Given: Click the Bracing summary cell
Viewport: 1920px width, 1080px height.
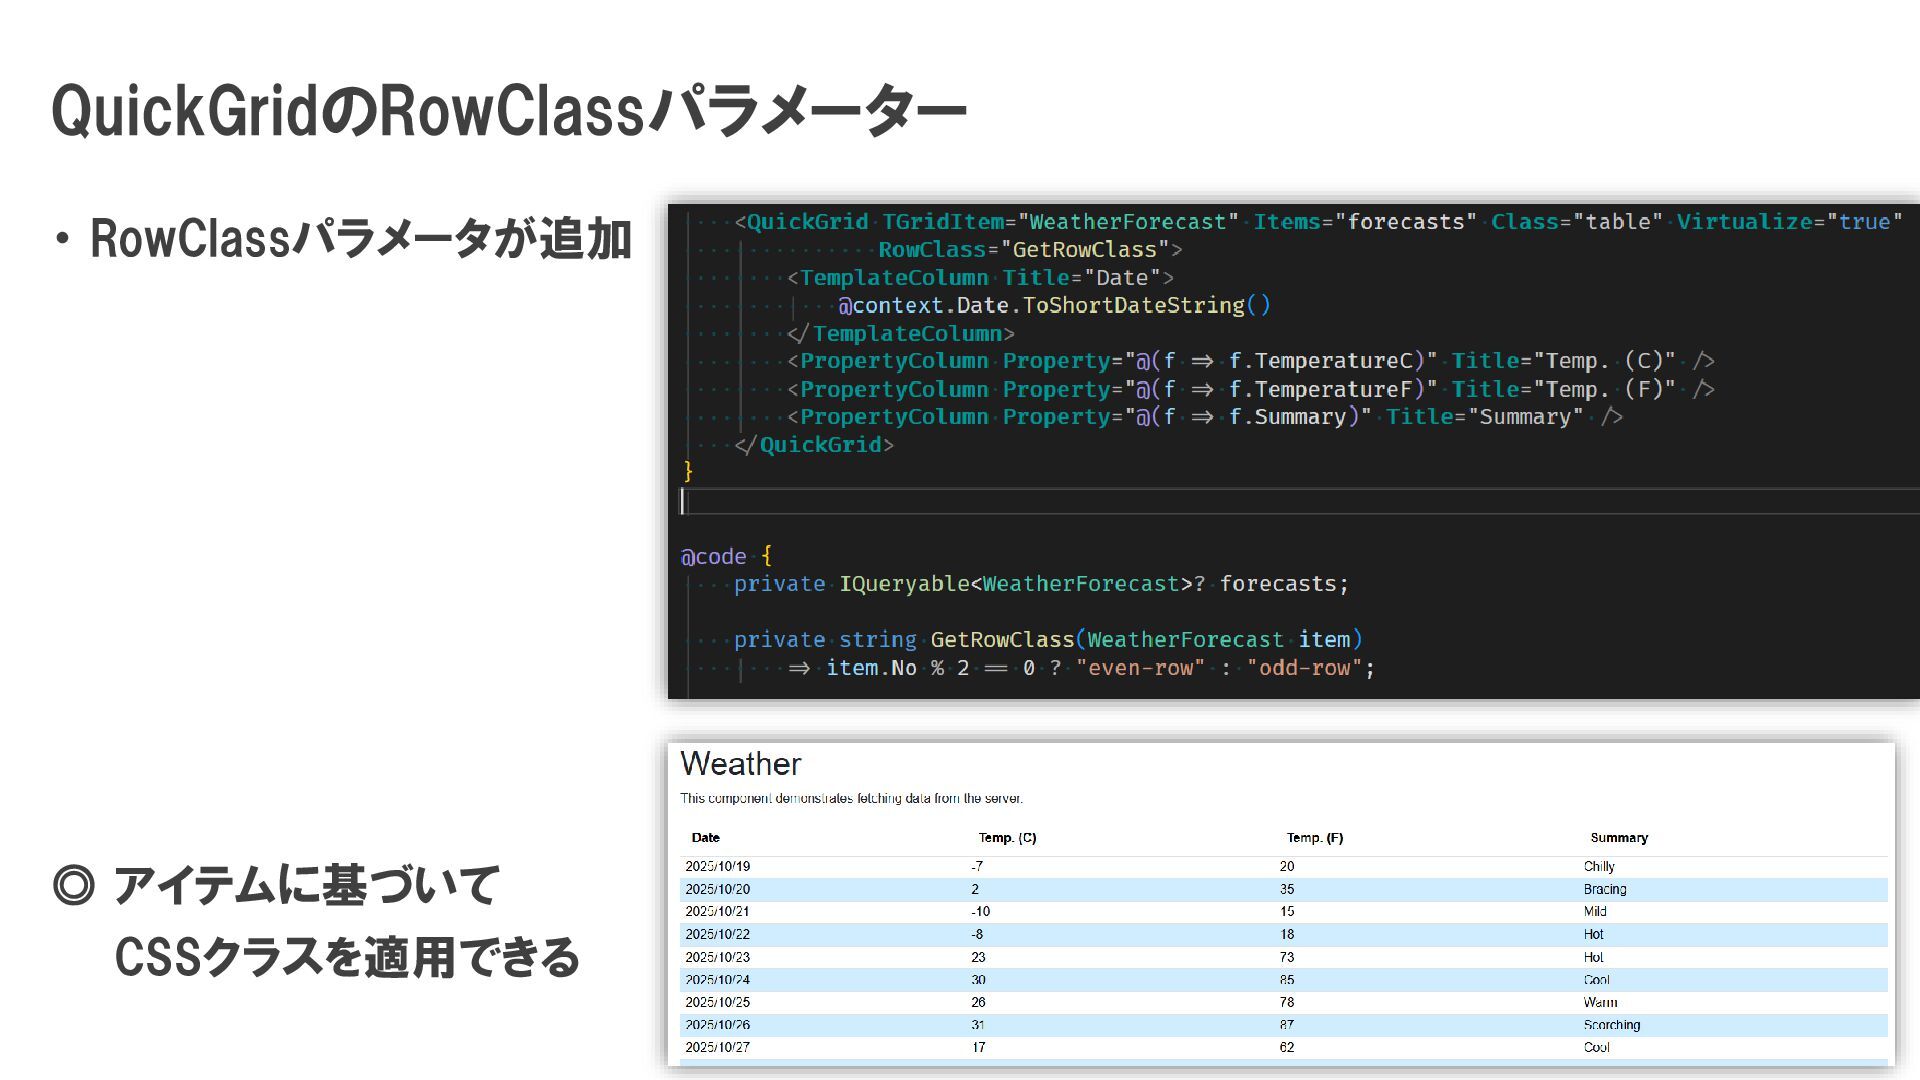Looking at the screenshot, I should tap(1604, 889).
